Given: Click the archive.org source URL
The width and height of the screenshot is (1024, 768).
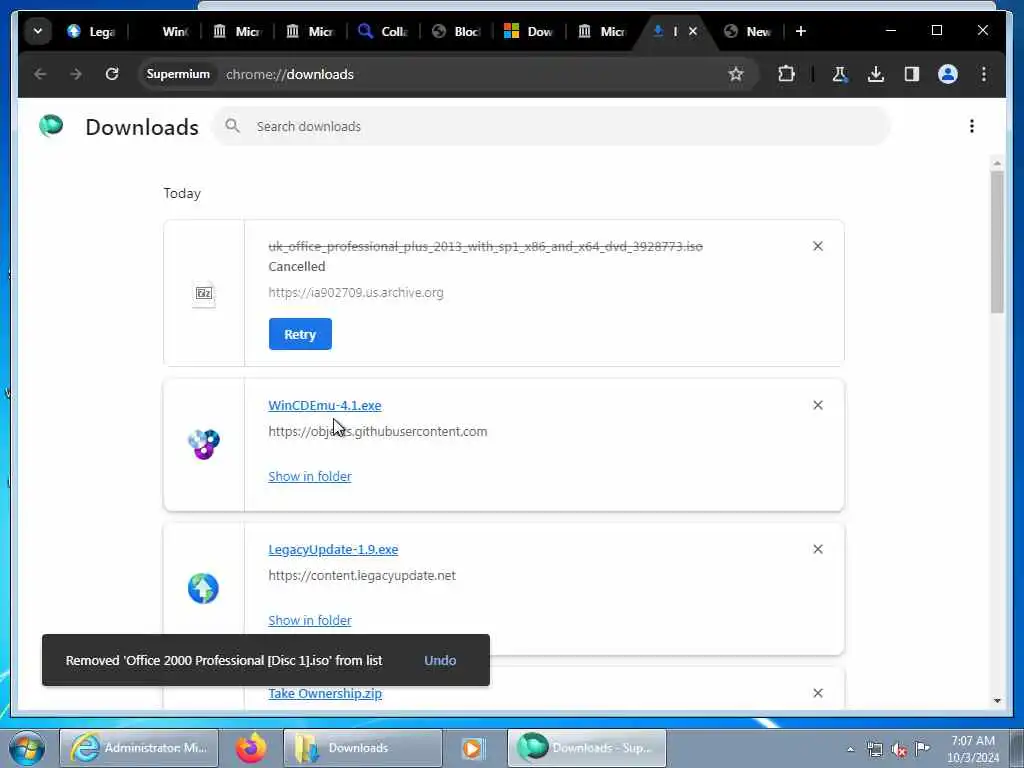Looking at the screenshot, I should click(x=356, y=293).
